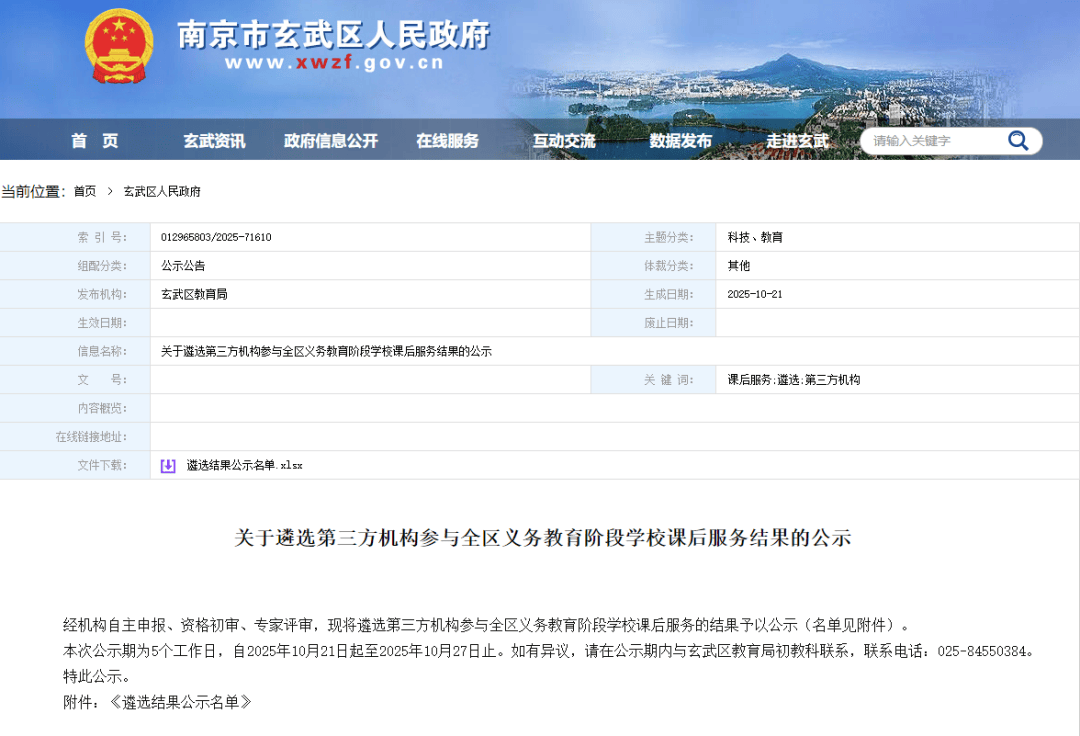Click the breadcrumb arrow separator after 首页
This screenshot has height=736, width=1080.
point(110,192)
